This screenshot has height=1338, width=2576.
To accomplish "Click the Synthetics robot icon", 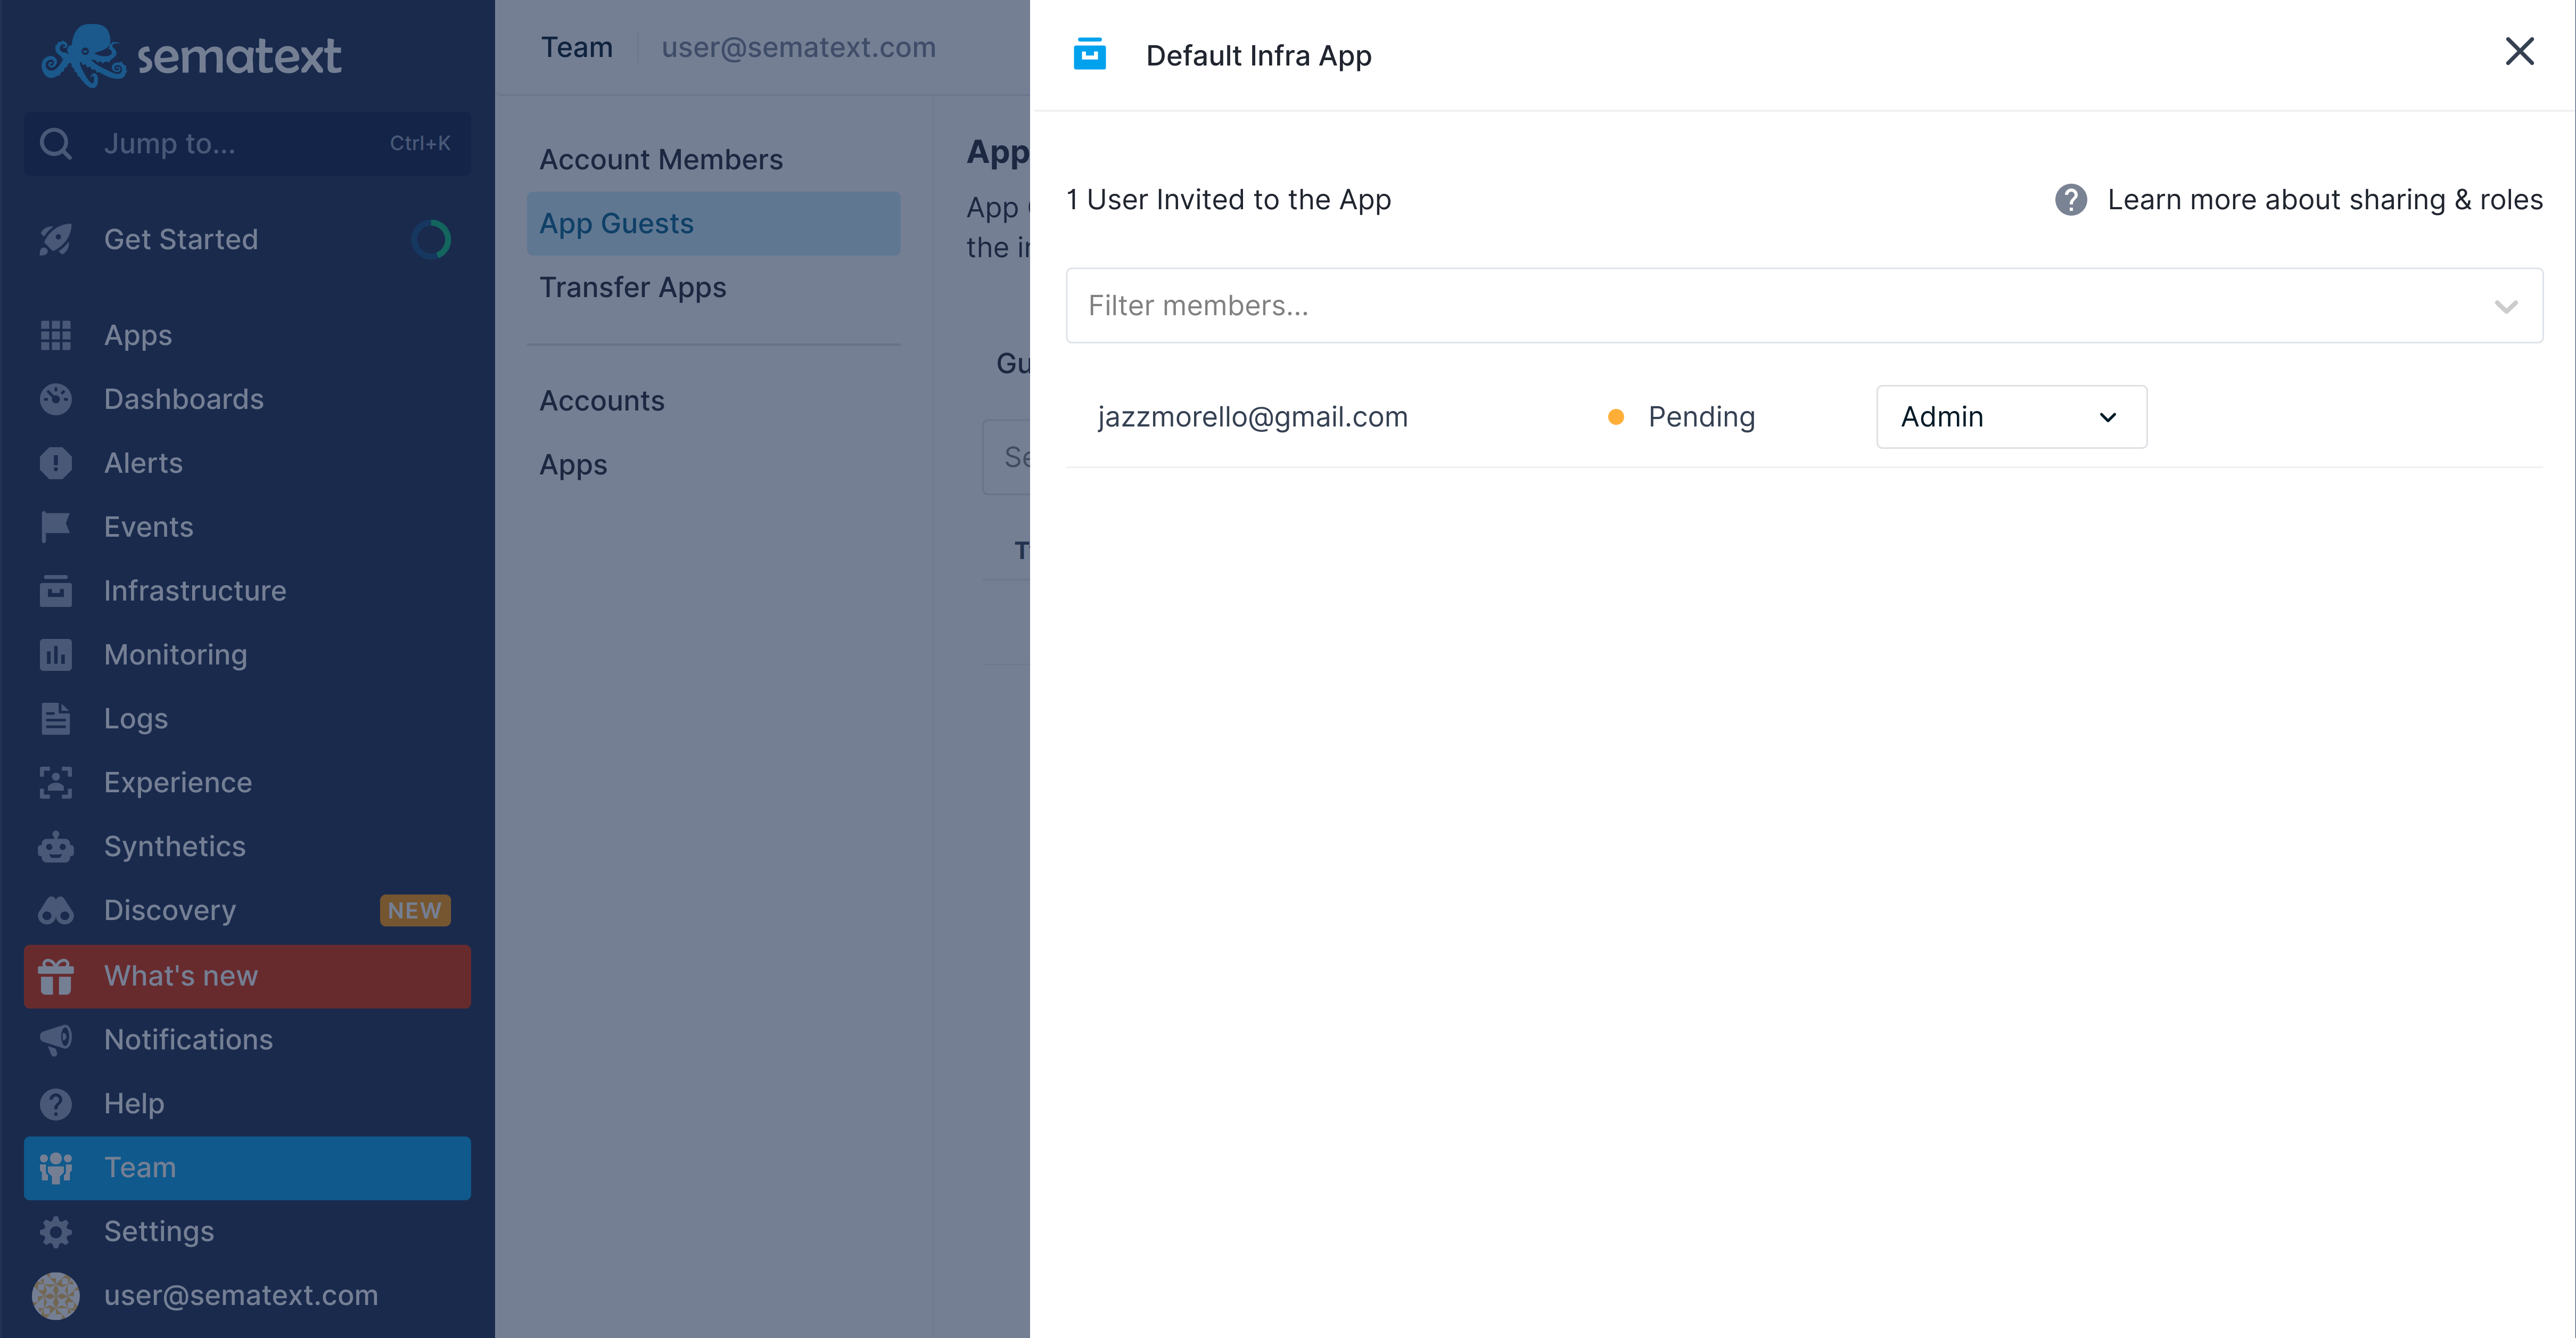I will 55,847.
